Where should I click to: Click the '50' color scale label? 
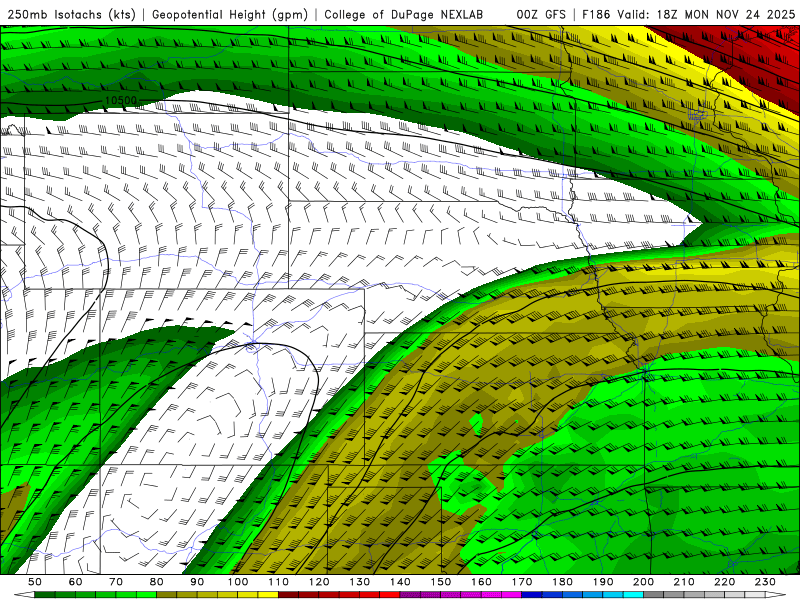(35, 582)
